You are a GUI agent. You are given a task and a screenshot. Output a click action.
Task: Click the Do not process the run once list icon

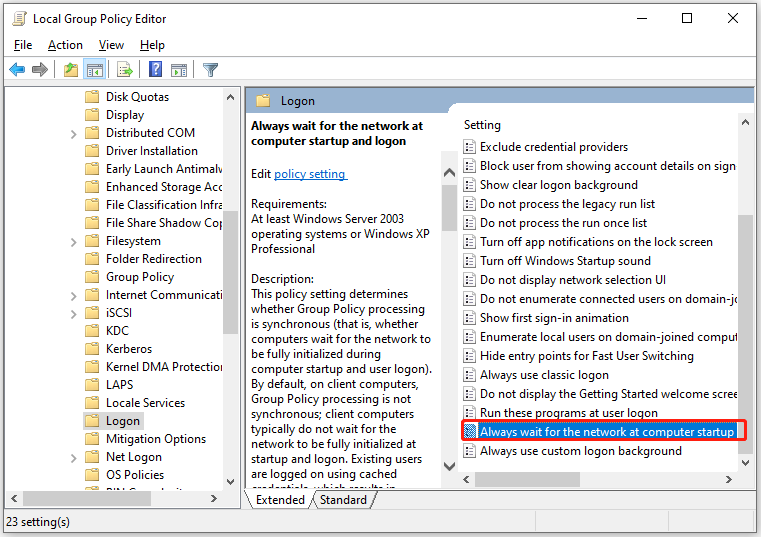(469, 223)
